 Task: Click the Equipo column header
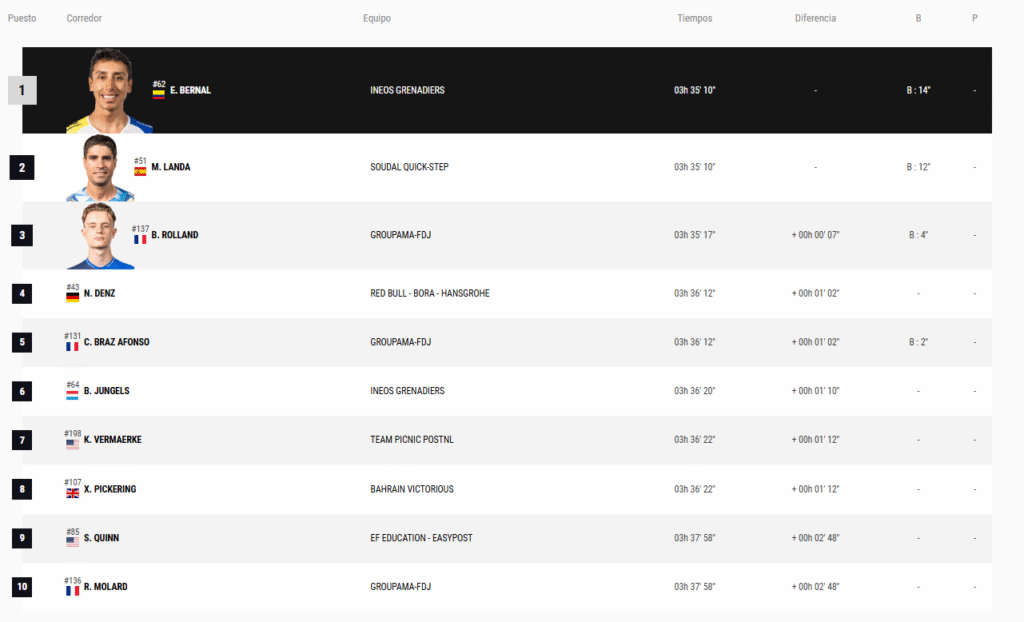(377, 19)
